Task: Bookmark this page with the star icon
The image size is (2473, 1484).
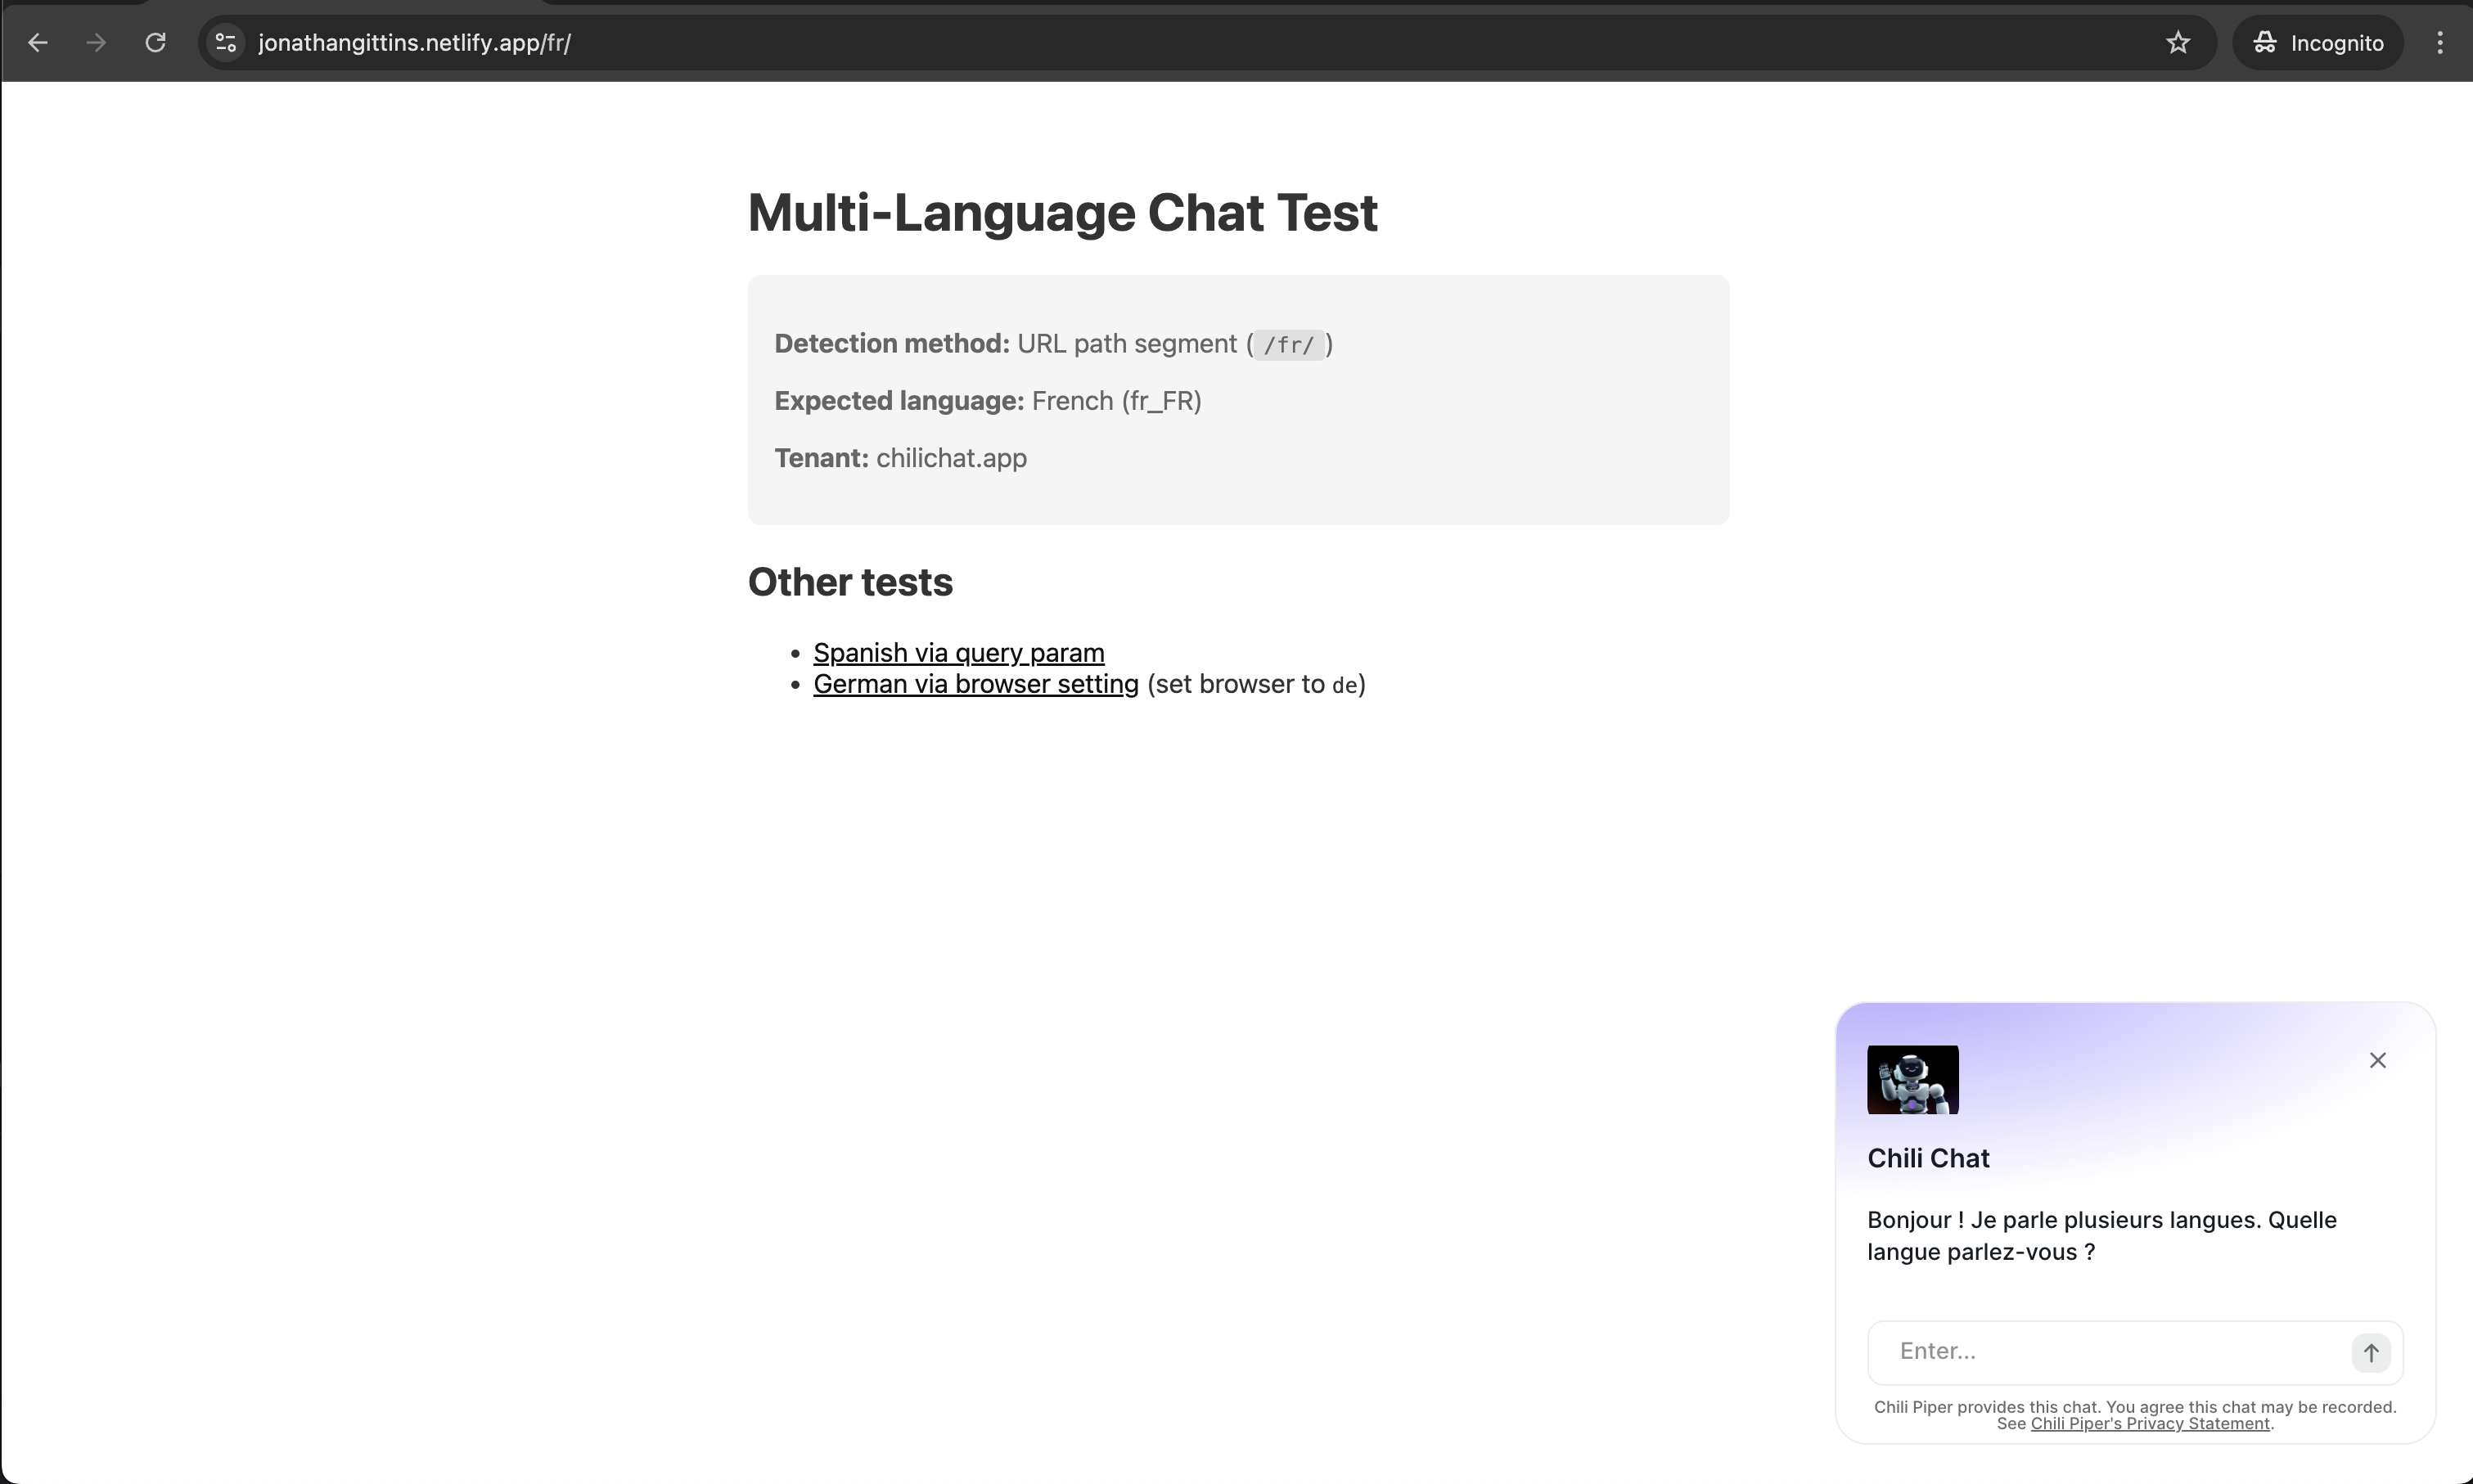Action: (x=2178, y=42)
